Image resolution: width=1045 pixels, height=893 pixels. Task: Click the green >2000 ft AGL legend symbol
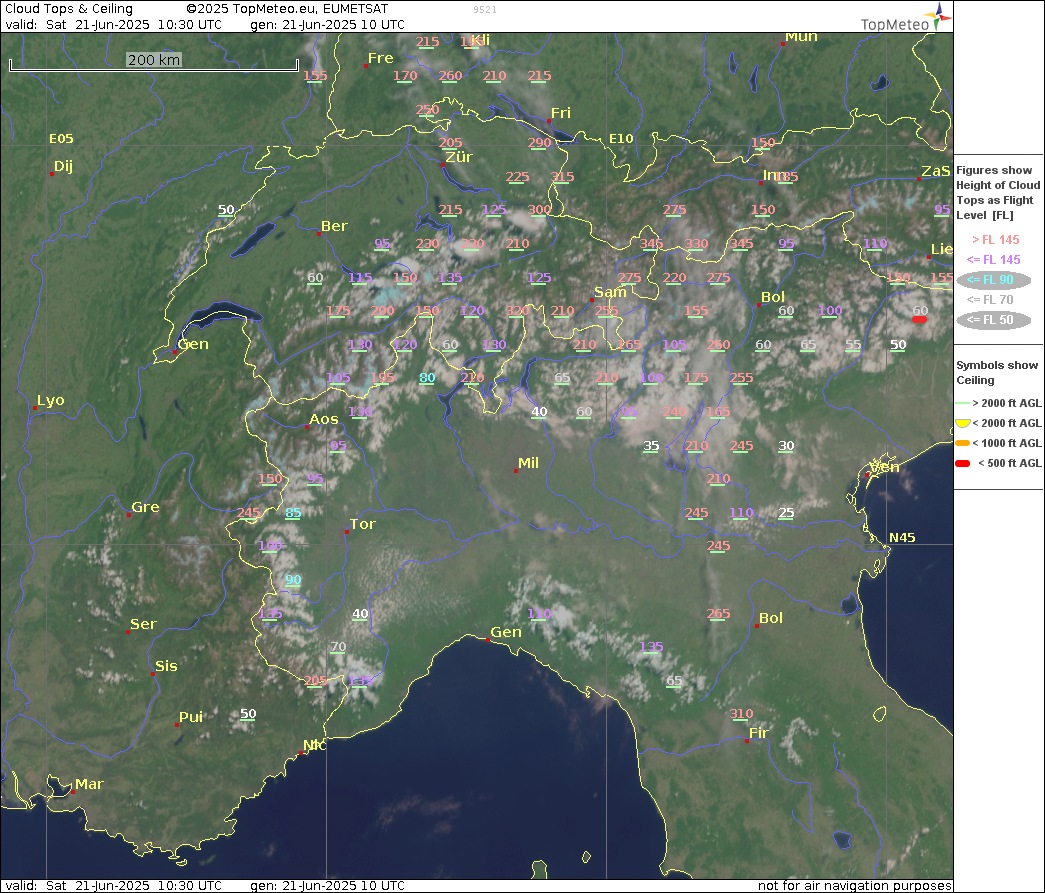click(962, 403)
